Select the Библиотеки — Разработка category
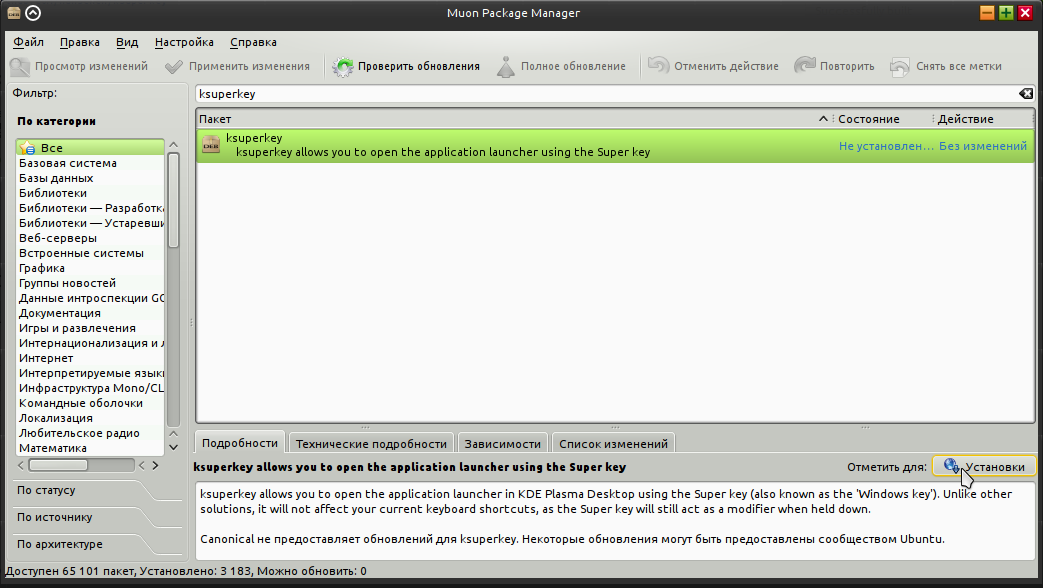Image resolution: width=1043 pixels, height=588 pixels. [x=90, y=208]
